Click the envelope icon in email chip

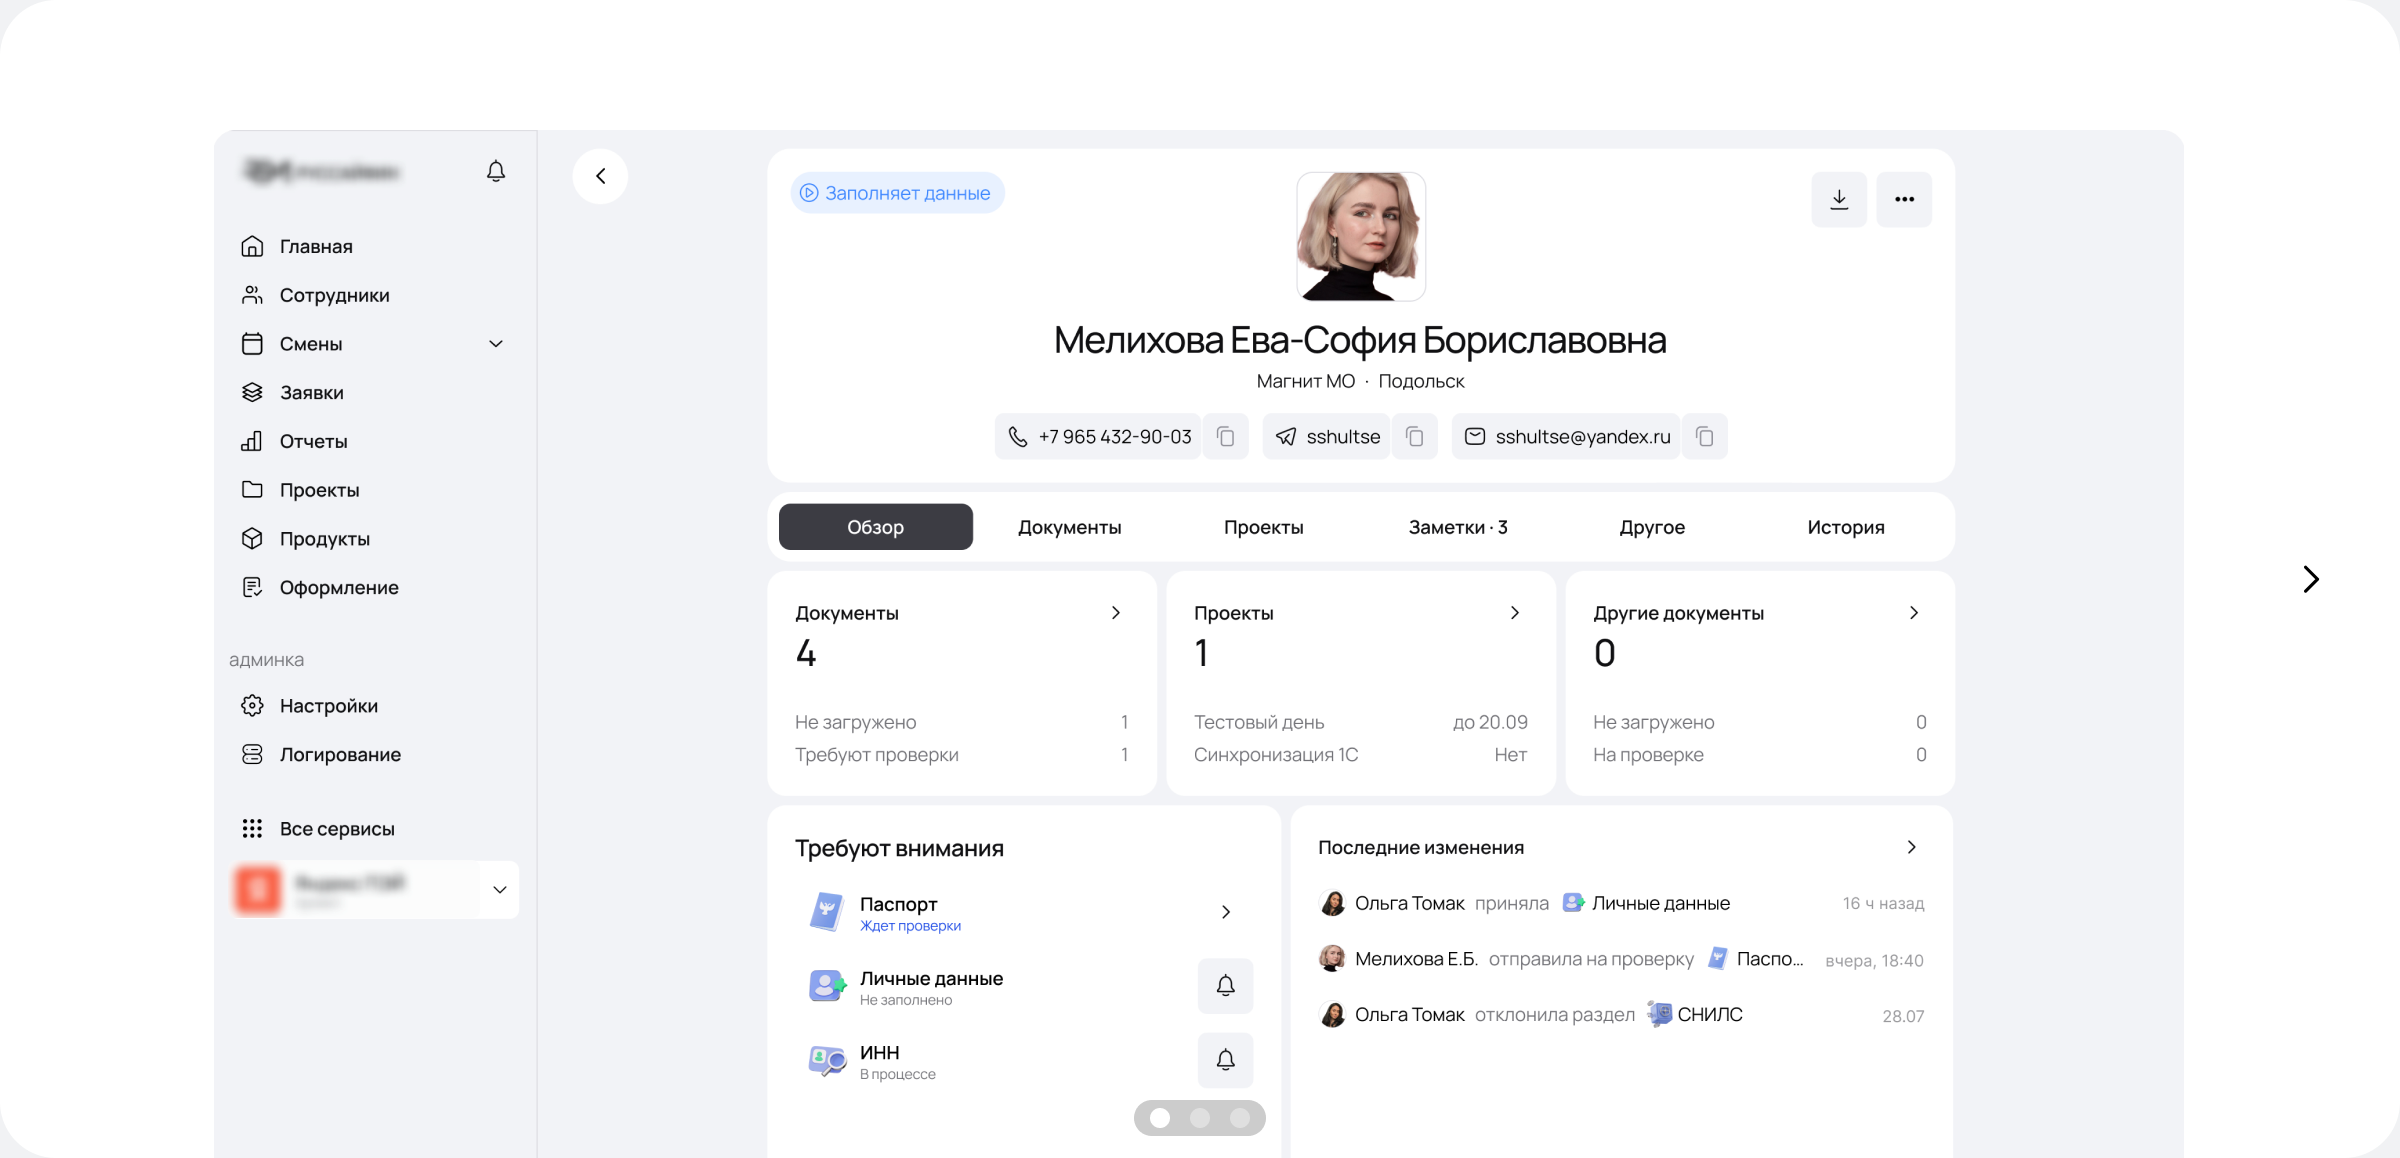tap(1475, 437)
